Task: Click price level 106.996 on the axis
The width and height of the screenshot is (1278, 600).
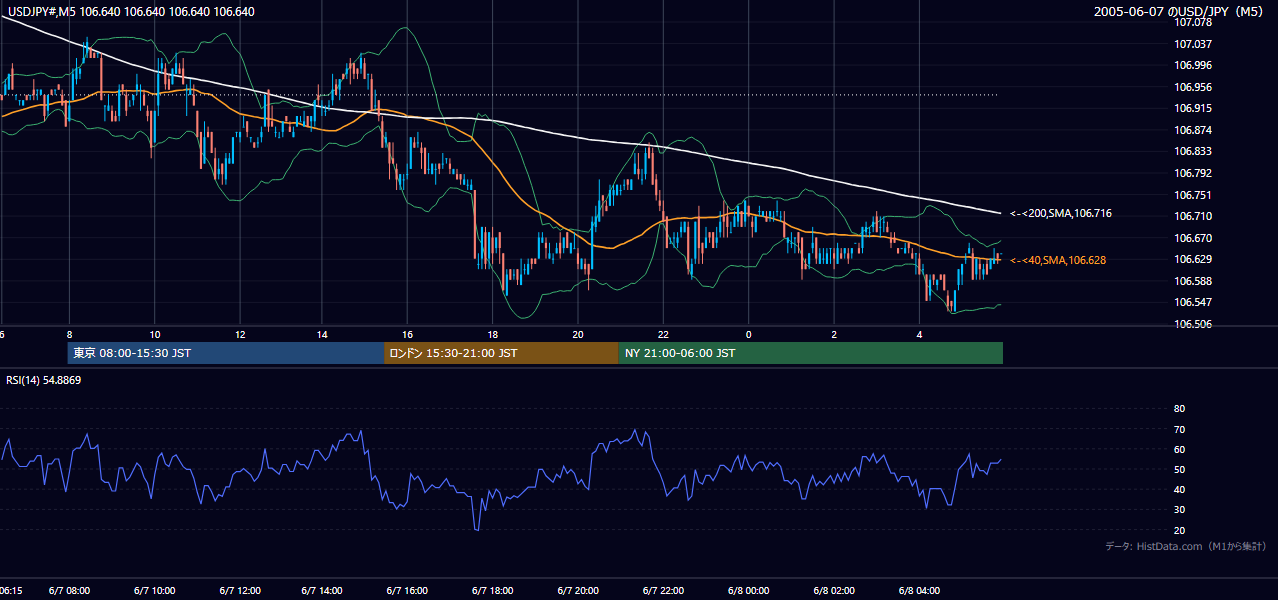Action: click(1192, 65)
